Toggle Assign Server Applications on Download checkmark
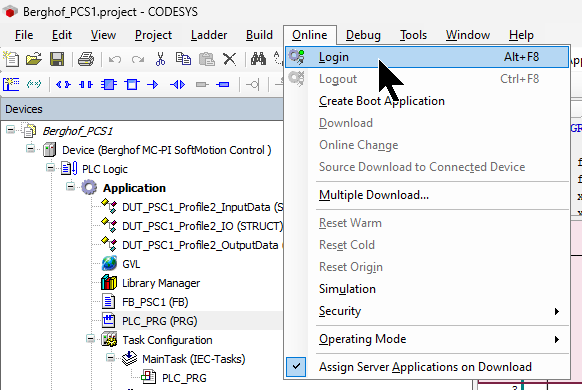Image resolution: width=582 pixels, height=390 pixels. pos(296,367)
